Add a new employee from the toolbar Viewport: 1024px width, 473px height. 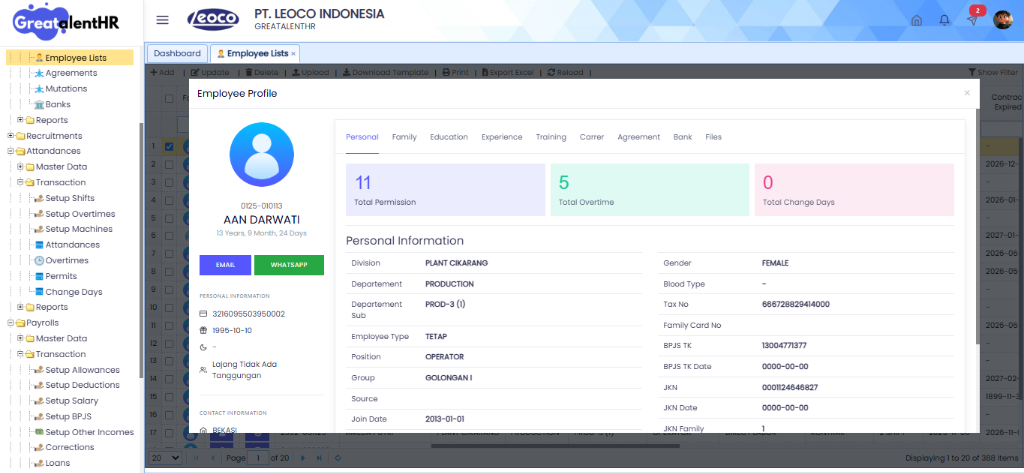(163, 73)
